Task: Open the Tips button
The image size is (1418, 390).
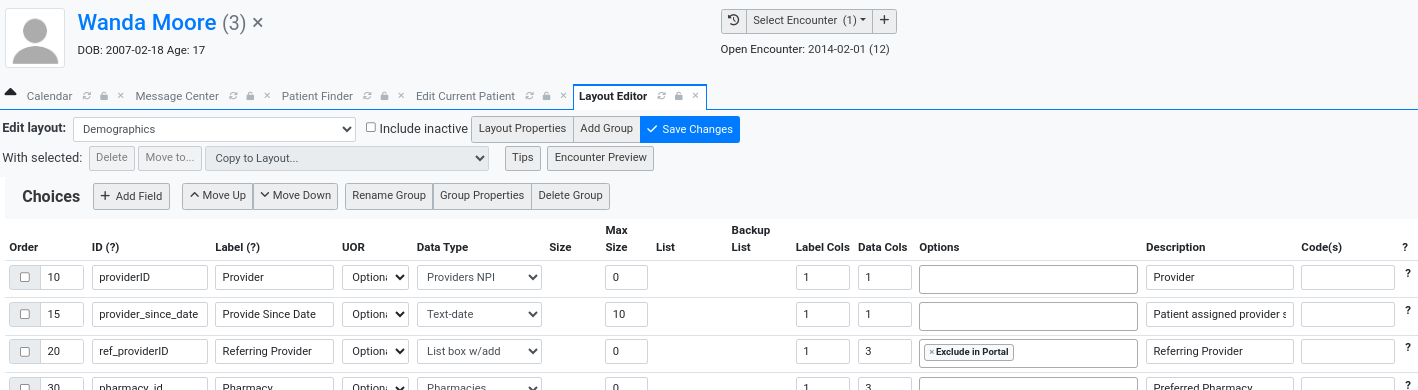Action: [x=523, y=158]
